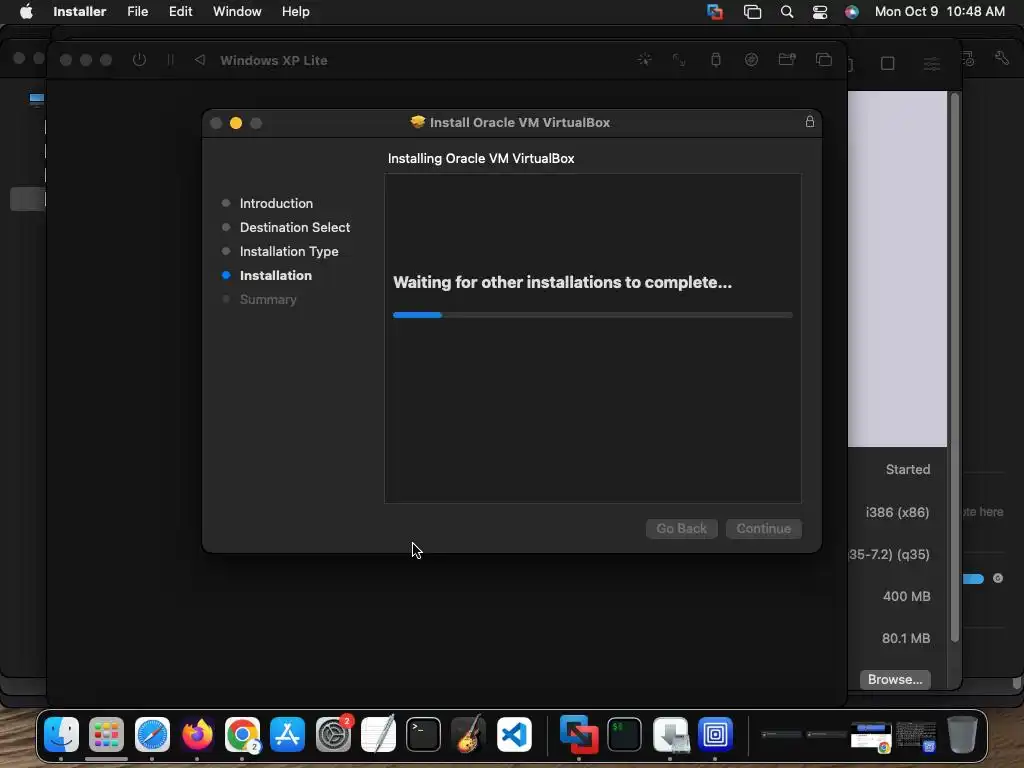Click capture mouse cursor icon in VM toolbar
Viewport: 1024px width, 768px height.
645,60
